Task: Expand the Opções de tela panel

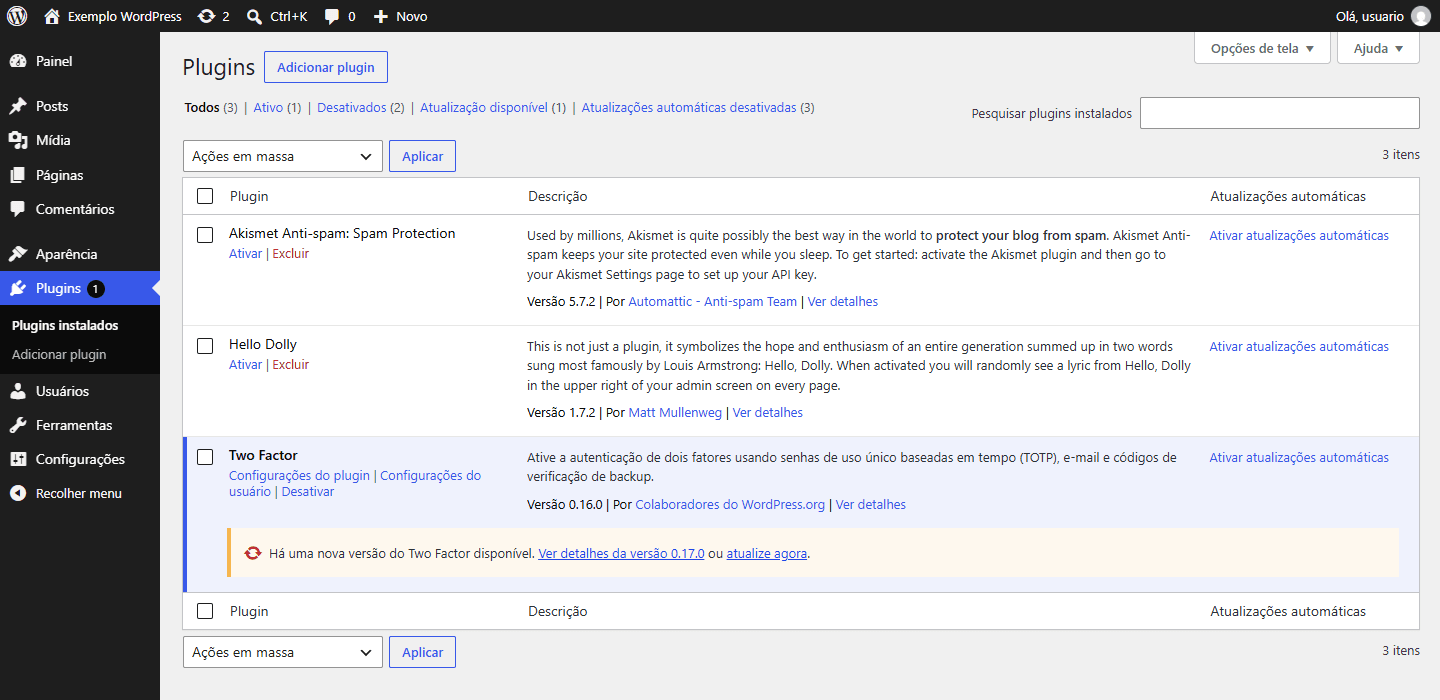Action: [1262, 48]
